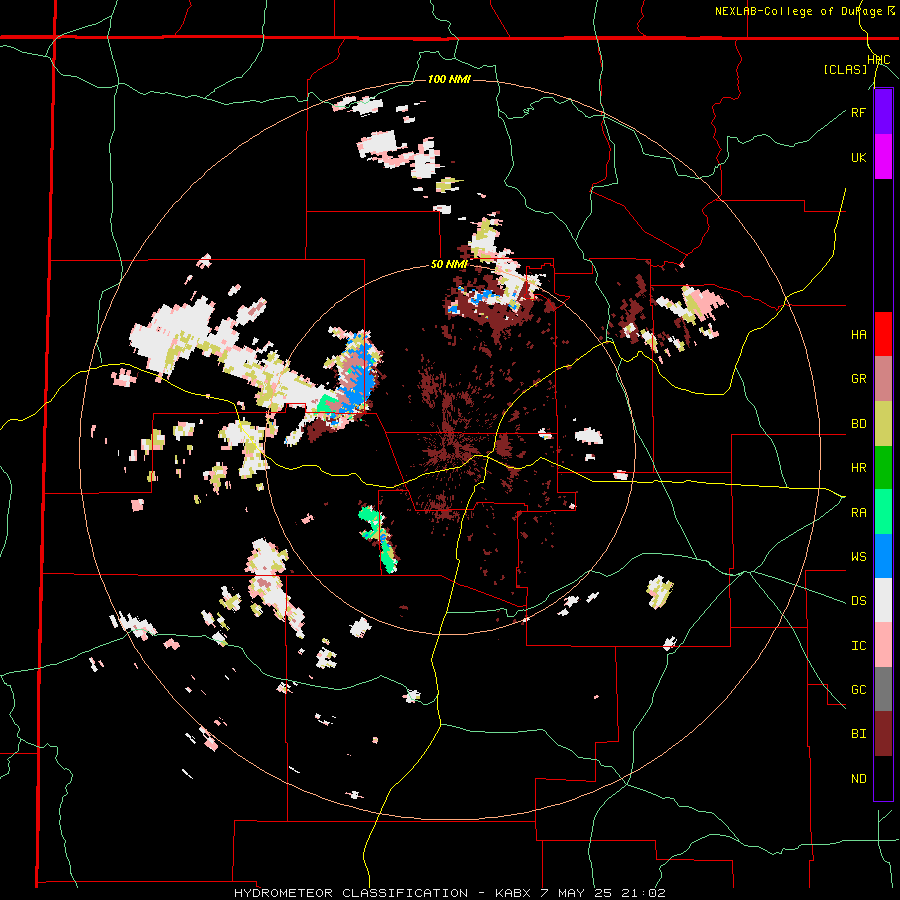Click the GC legend label
Viewport: 900px width, 900px height.
tap(858, 690)
